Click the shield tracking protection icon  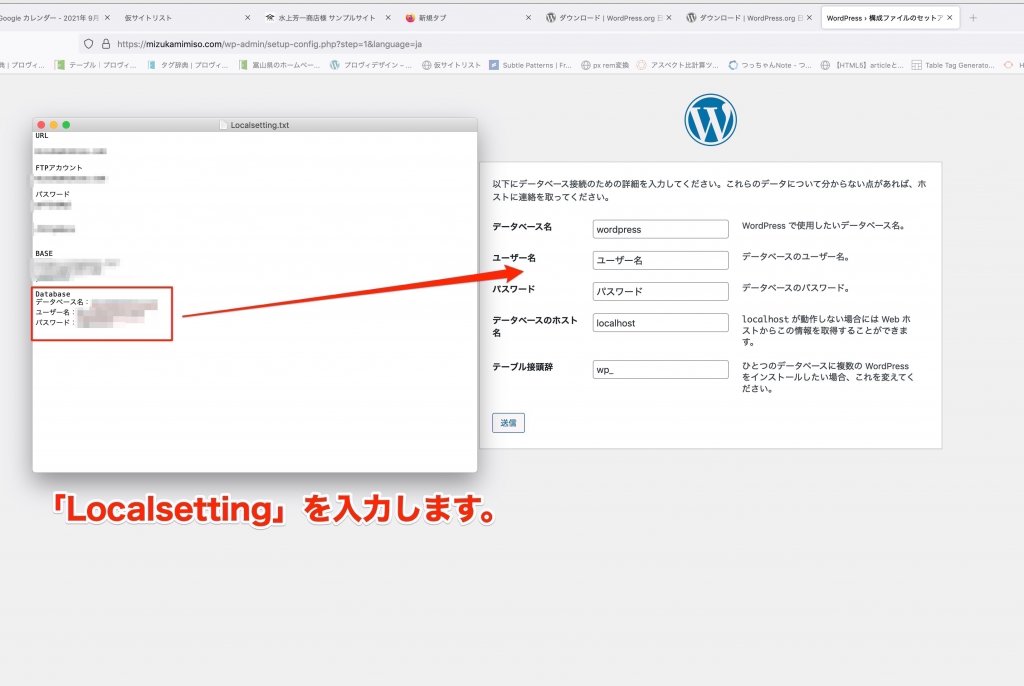89,44
